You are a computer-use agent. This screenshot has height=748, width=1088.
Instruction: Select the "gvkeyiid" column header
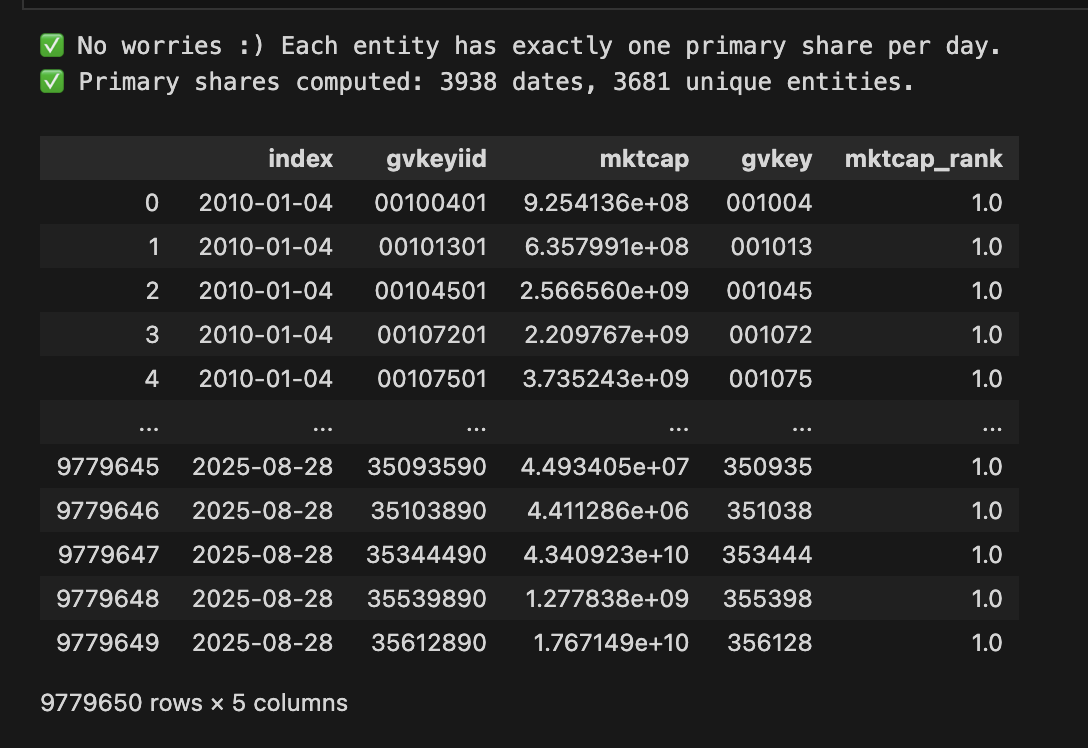(x=436, y=159)
